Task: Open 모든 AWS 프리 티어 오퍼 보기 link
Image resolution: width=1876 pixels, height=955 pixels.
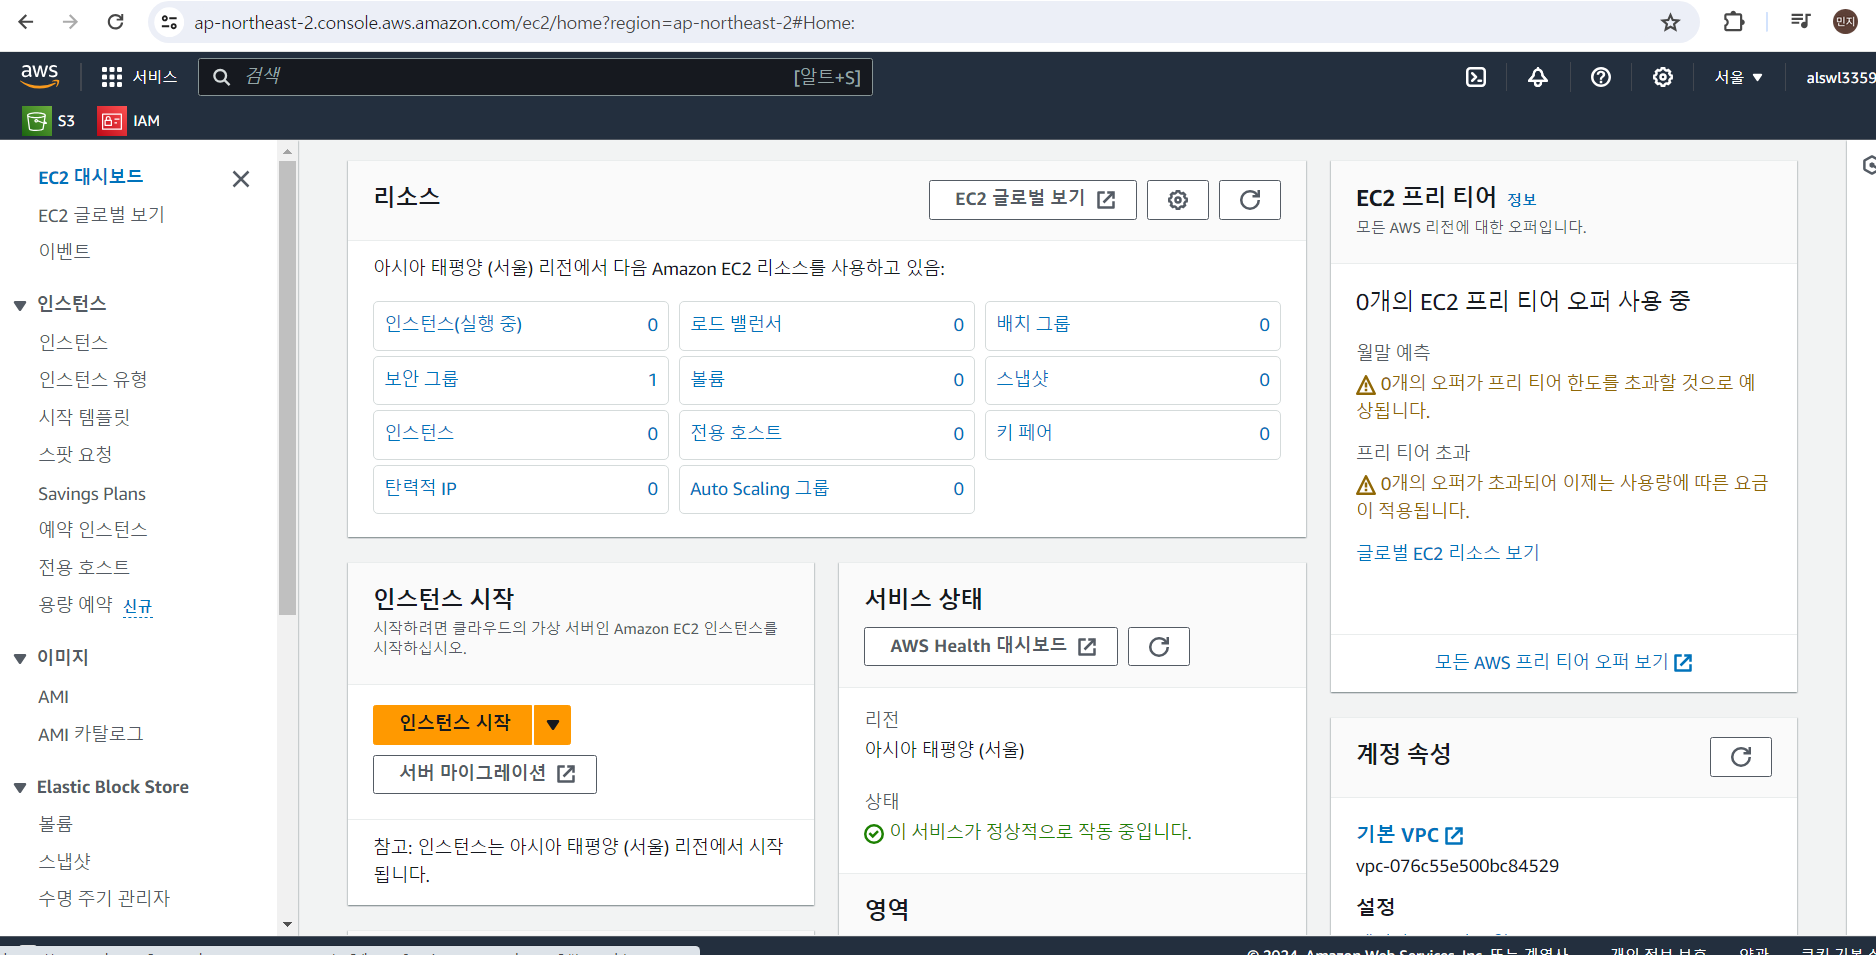Action: pos(1563,662)
